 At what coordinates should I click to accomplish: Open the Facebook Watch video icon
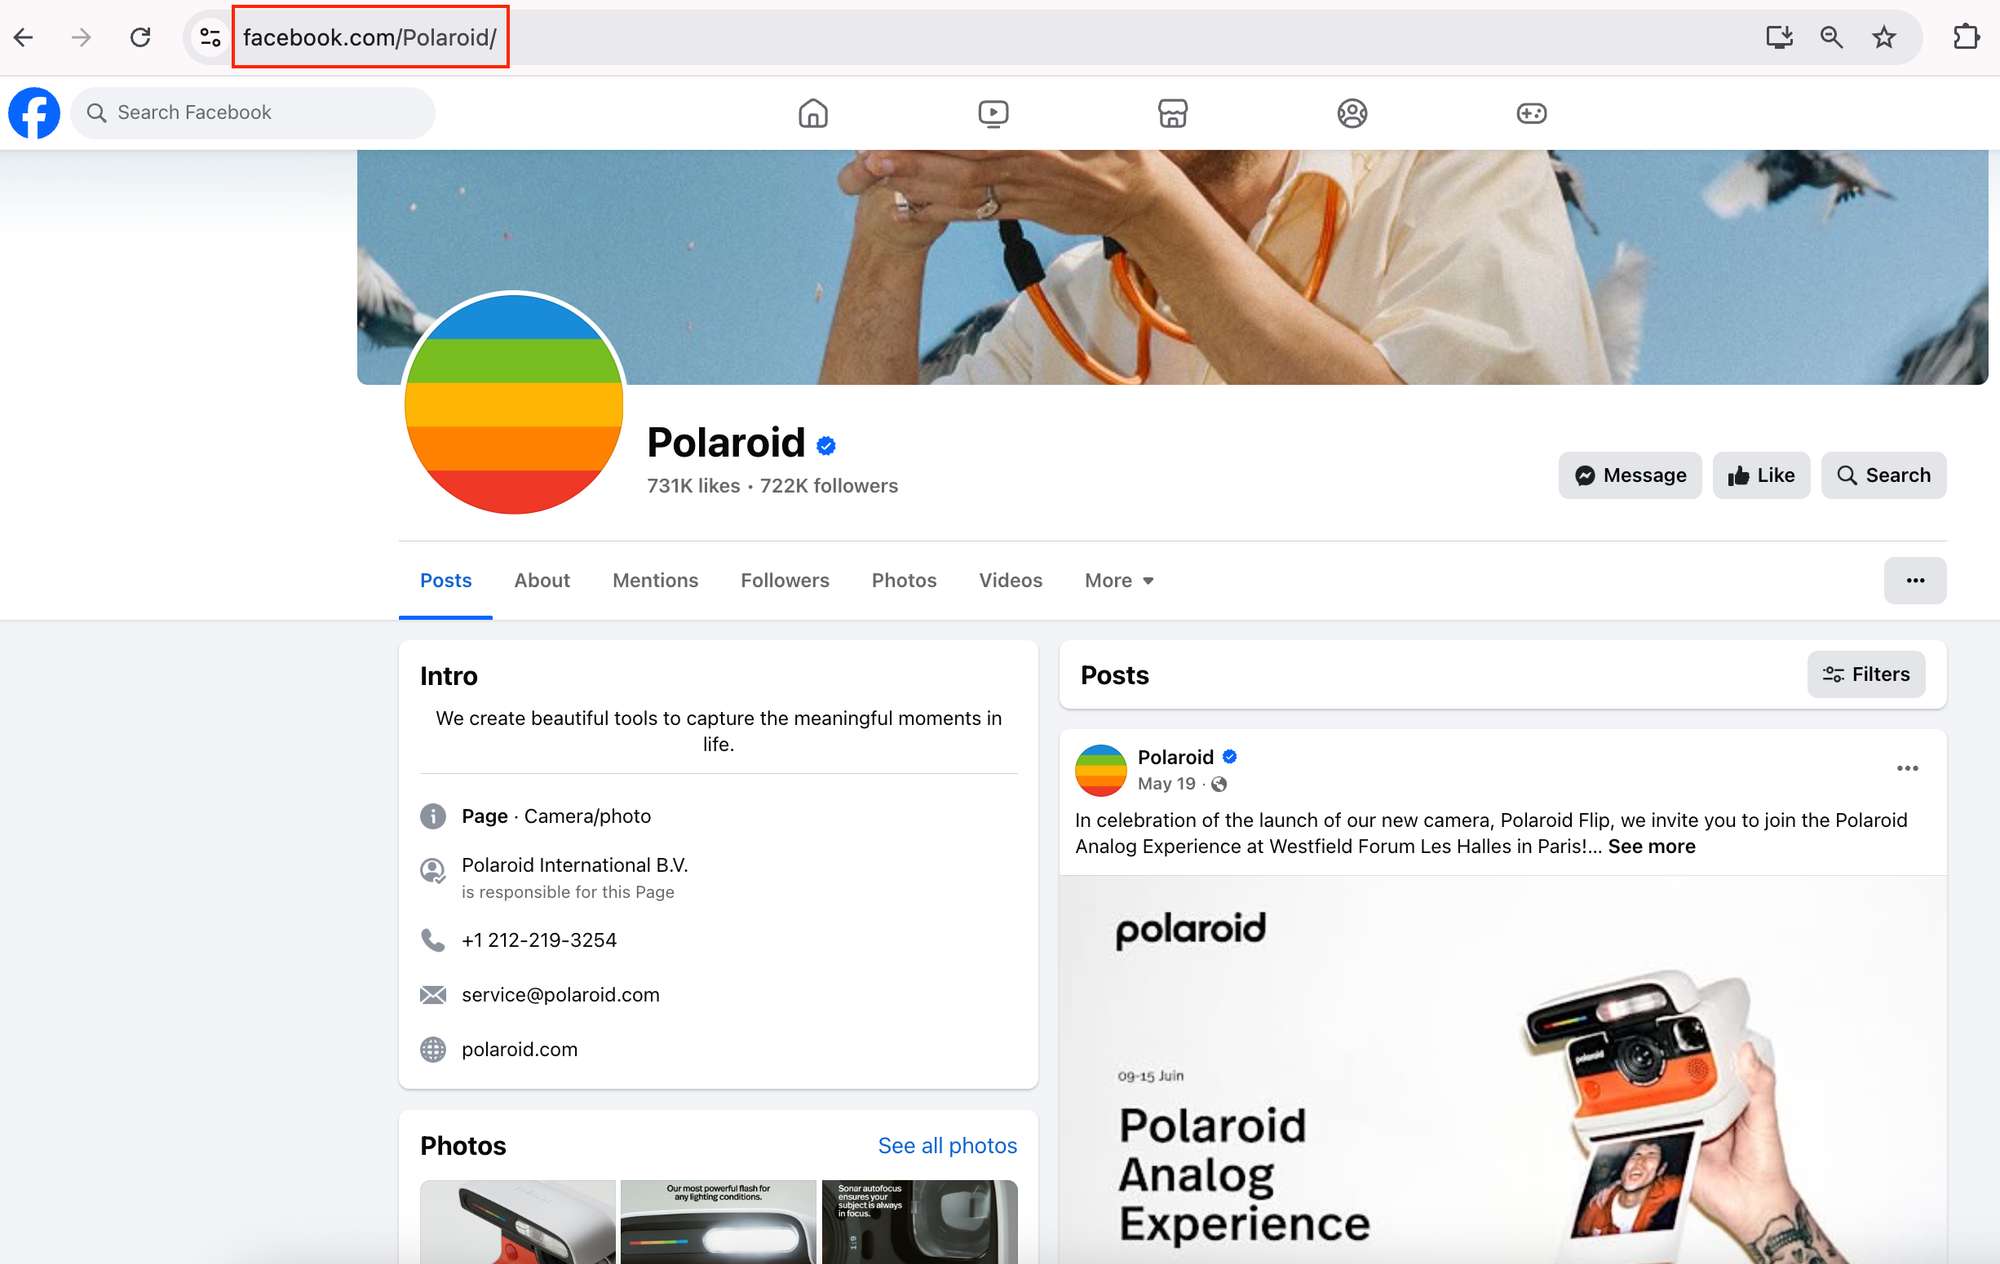tap(993, 113)
